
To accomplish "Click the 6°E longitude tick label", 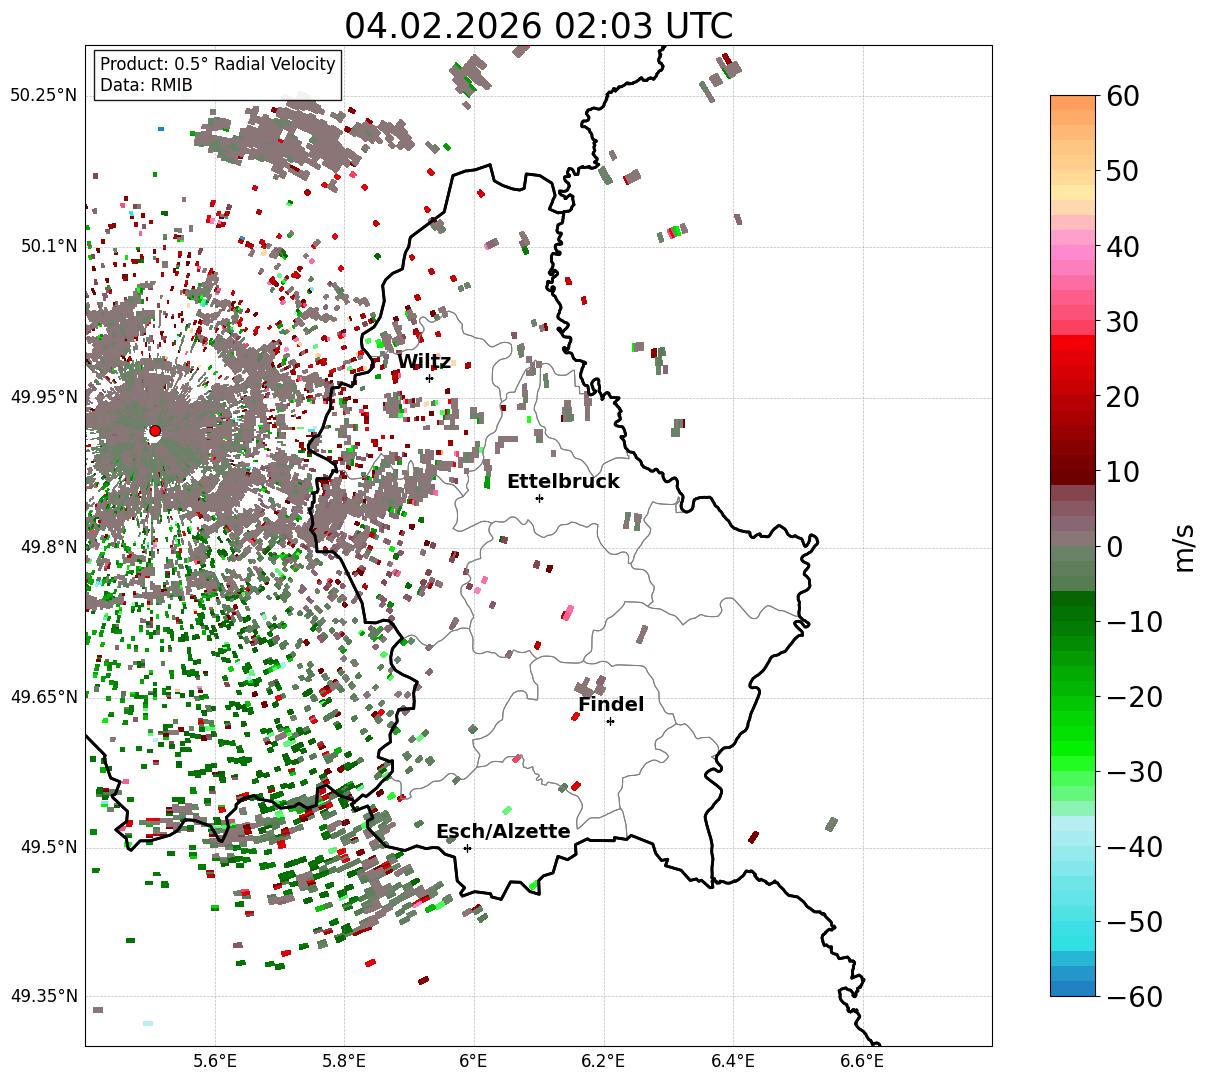I will (474, 1061).
